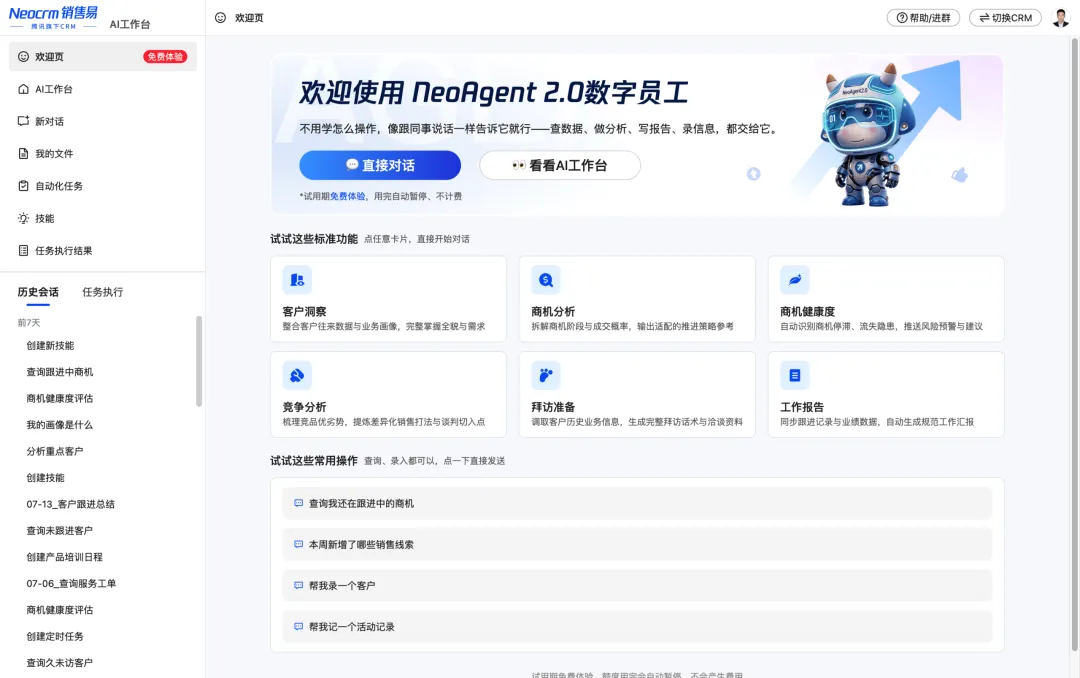Open history chat 查询未跟进客户
Image resolution: width=1080 pixels, height=678 pixels.
(x=59, y=531)
